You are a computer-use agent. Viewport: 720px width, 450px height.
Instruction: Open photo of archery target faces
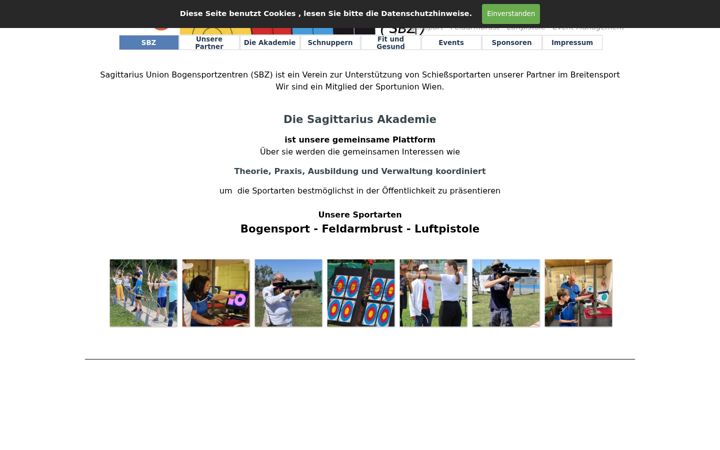pyautogui.click(x=361, y=293)
